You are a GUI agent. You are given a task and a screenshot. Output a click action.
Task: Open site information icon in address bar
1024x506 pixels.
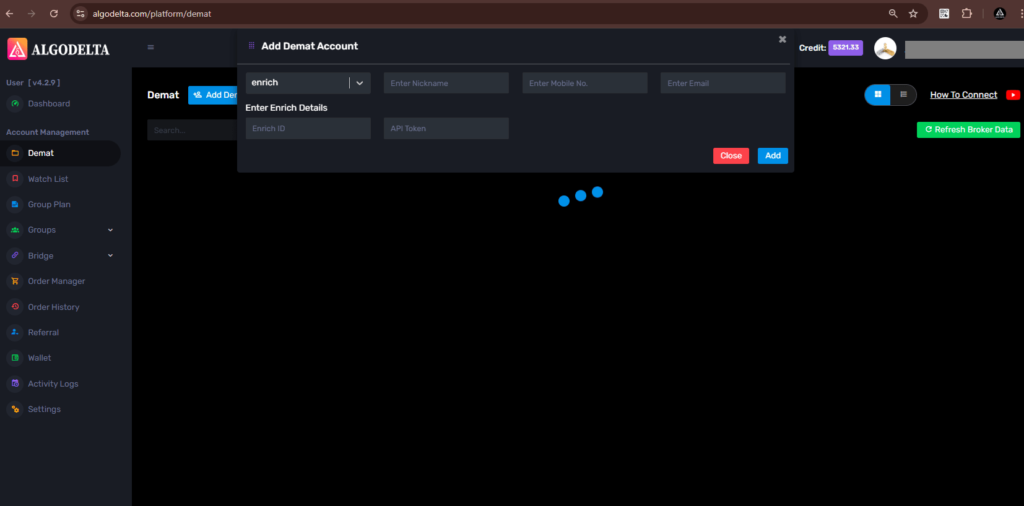coord(80,14)
